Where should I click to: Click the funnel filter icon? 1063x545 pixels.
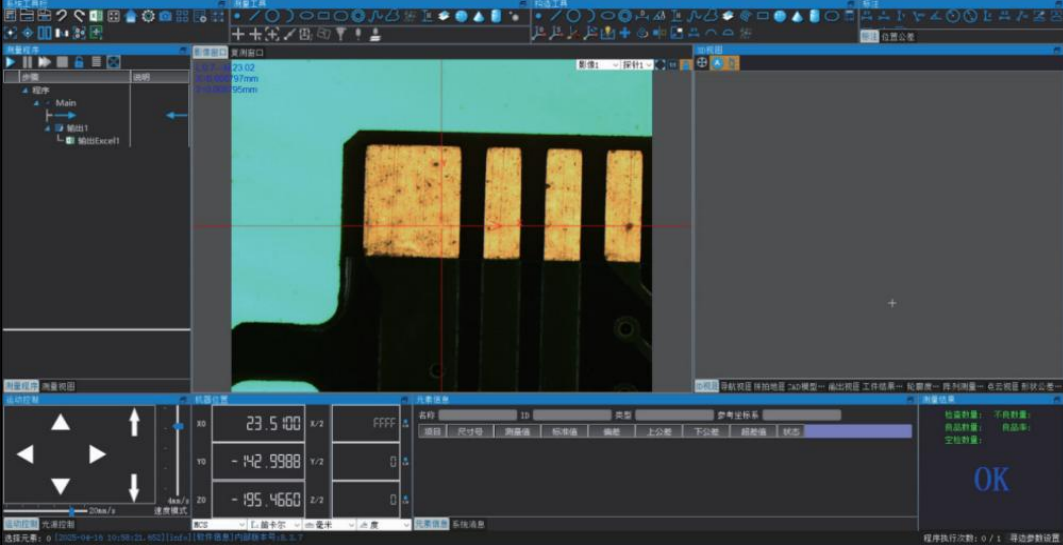[x=341, y=33]
